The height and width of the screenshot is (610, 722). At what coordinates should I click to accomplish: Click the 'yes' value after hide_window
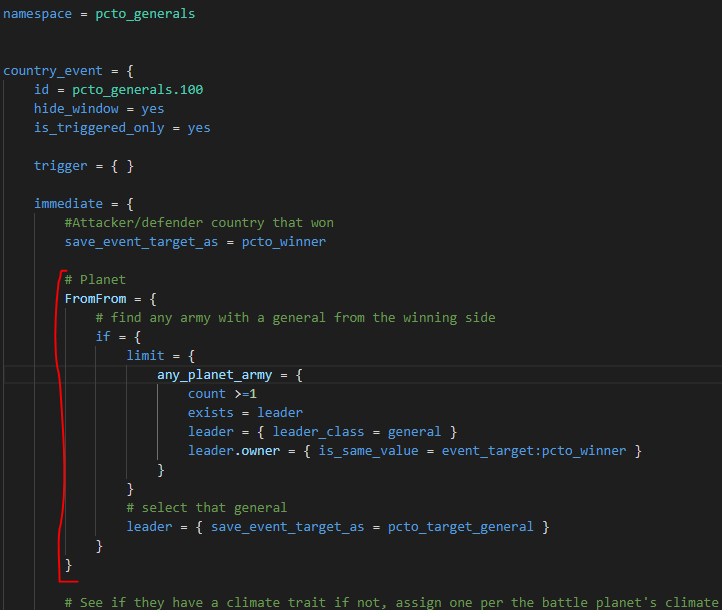click(x=153, y=109)
